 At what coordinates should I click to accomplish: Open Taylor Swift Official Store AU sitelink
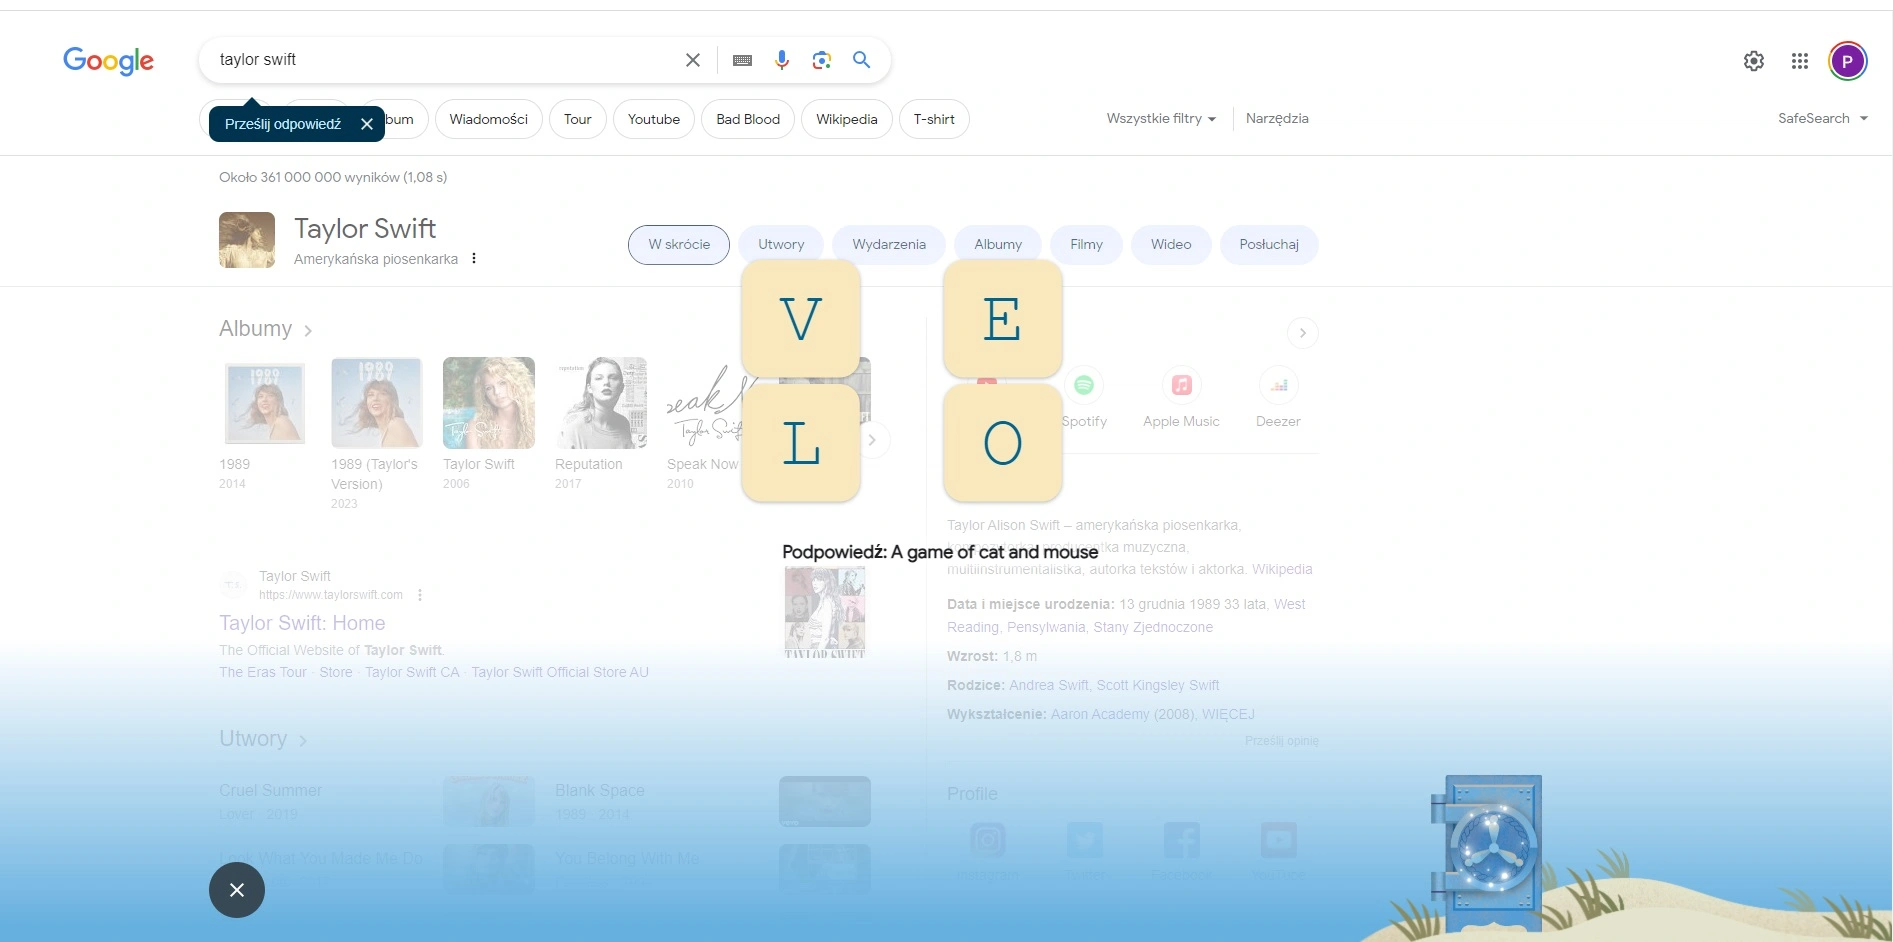[560, 672]
